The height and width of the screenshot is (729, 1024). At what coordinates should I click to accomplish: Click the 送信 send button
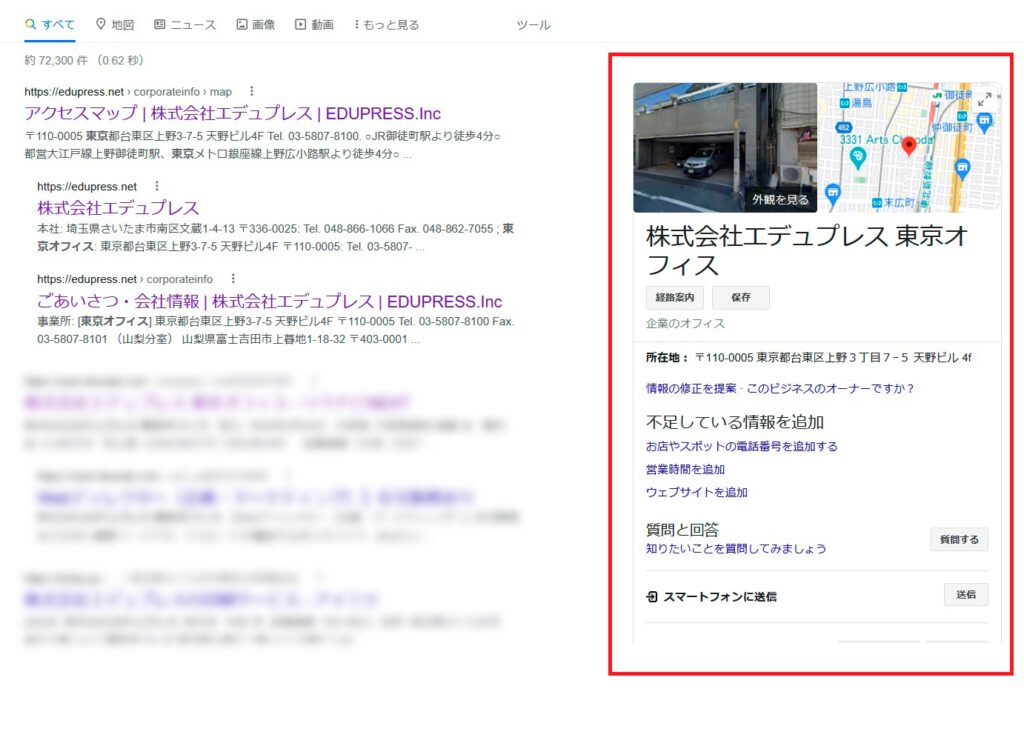tap(966, 594)
